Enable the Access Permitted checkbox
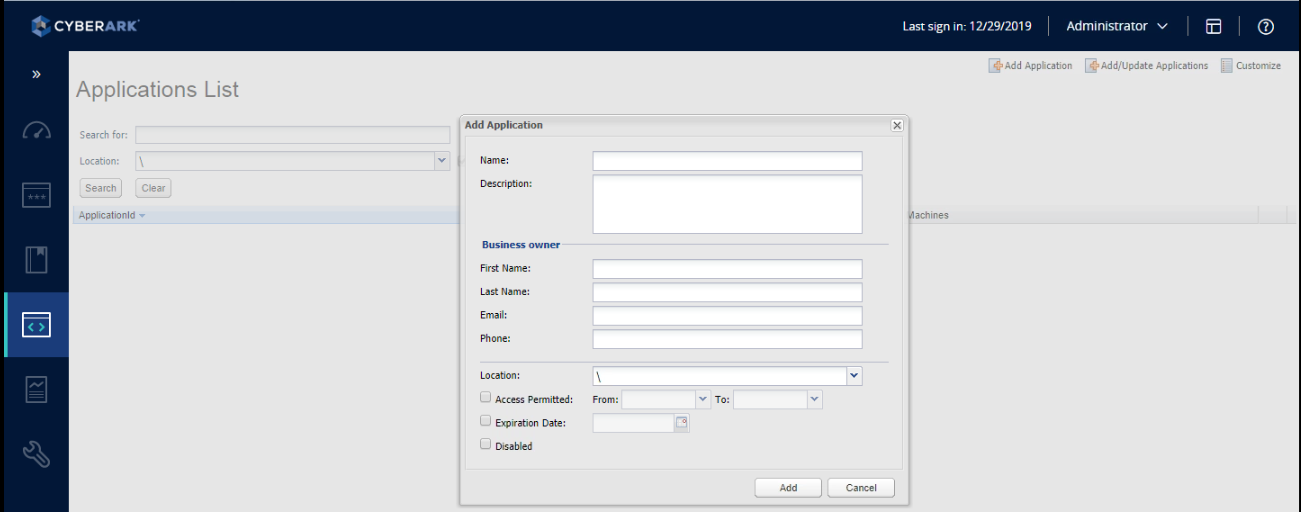The image size is (1301, 512). [x=486, y=398]
